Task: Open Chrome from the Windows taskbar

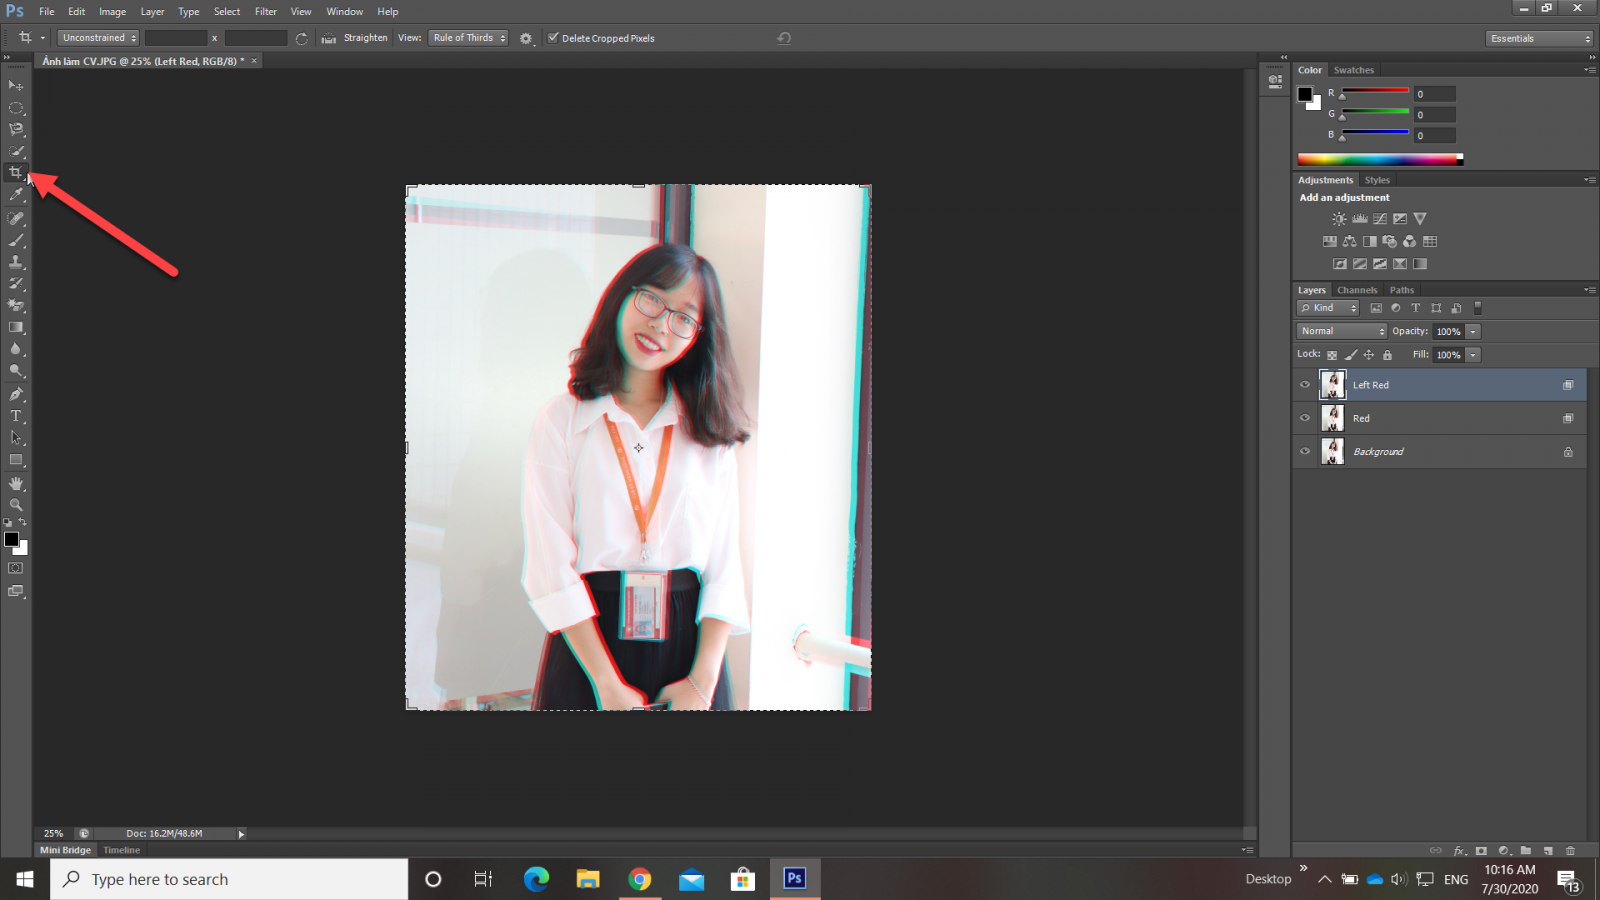Action: pos(640,879)
